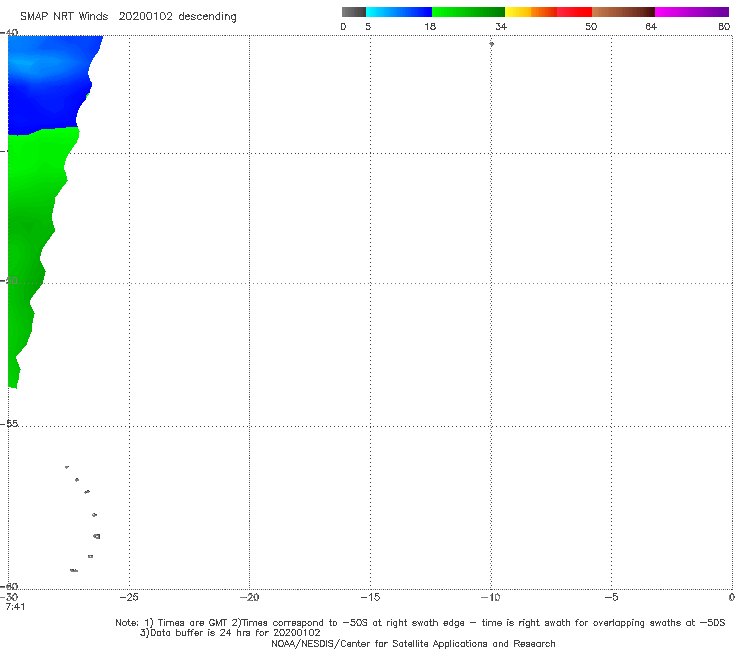Click the 'SMAP NRT Winds 20200102 descending' title
This screenshot has height=650, width=740.
tap(128, 17)
